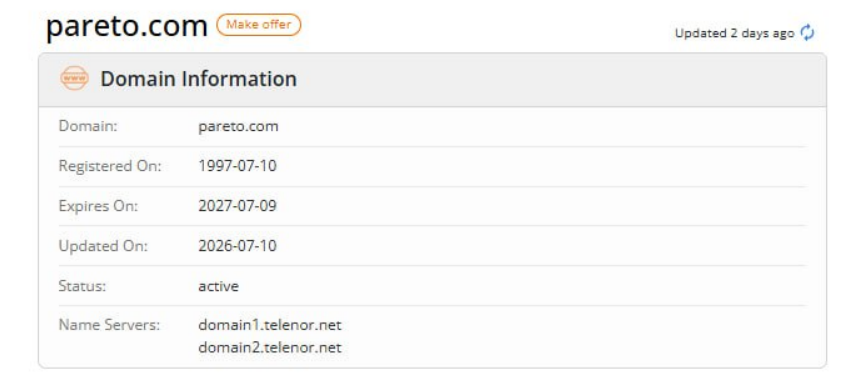The width and height of the screenshot is (841, 373).
Task: Click the Updated 2 days ago text
Action: click(734, 33)
